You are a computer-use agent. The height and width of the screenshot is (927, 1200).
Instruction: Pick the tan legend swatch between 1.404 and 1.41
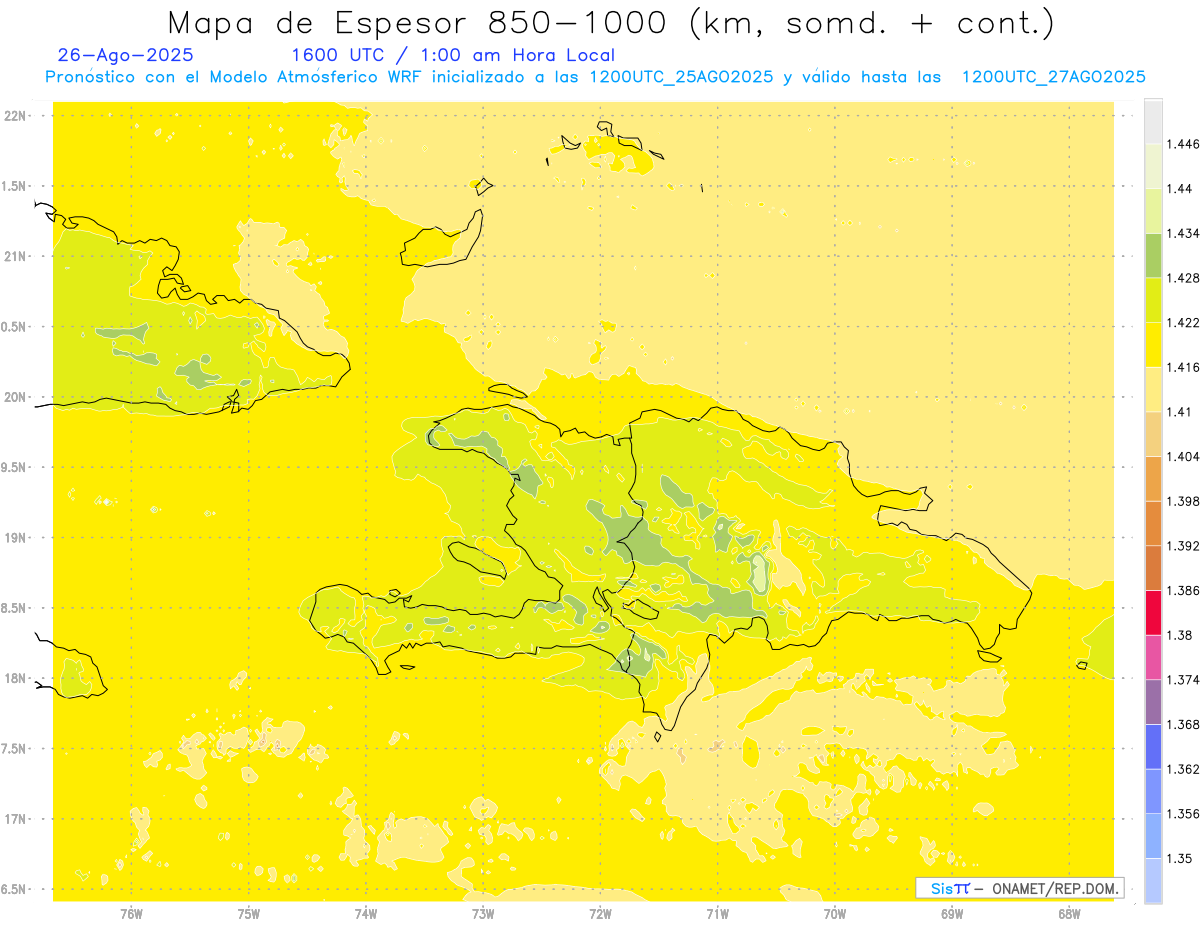1153,433
